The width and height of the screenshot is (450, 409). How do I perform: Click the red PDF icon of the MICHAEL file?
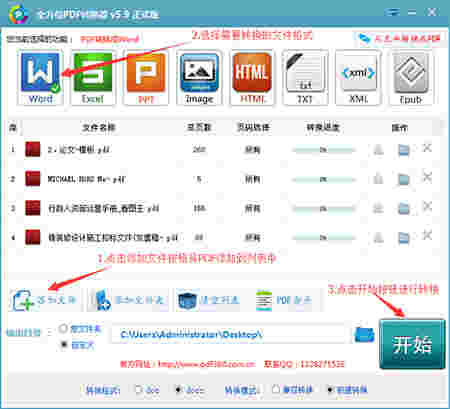click(33, 179)
